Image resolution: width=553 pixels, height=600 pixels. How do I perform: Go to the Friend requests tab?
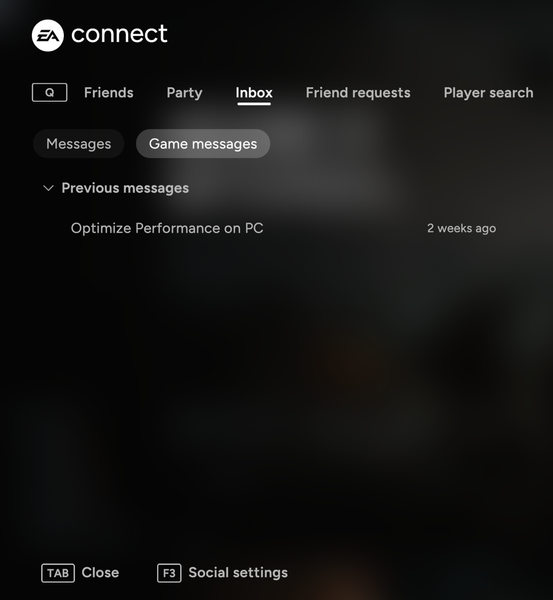click(x=358, y=93)
